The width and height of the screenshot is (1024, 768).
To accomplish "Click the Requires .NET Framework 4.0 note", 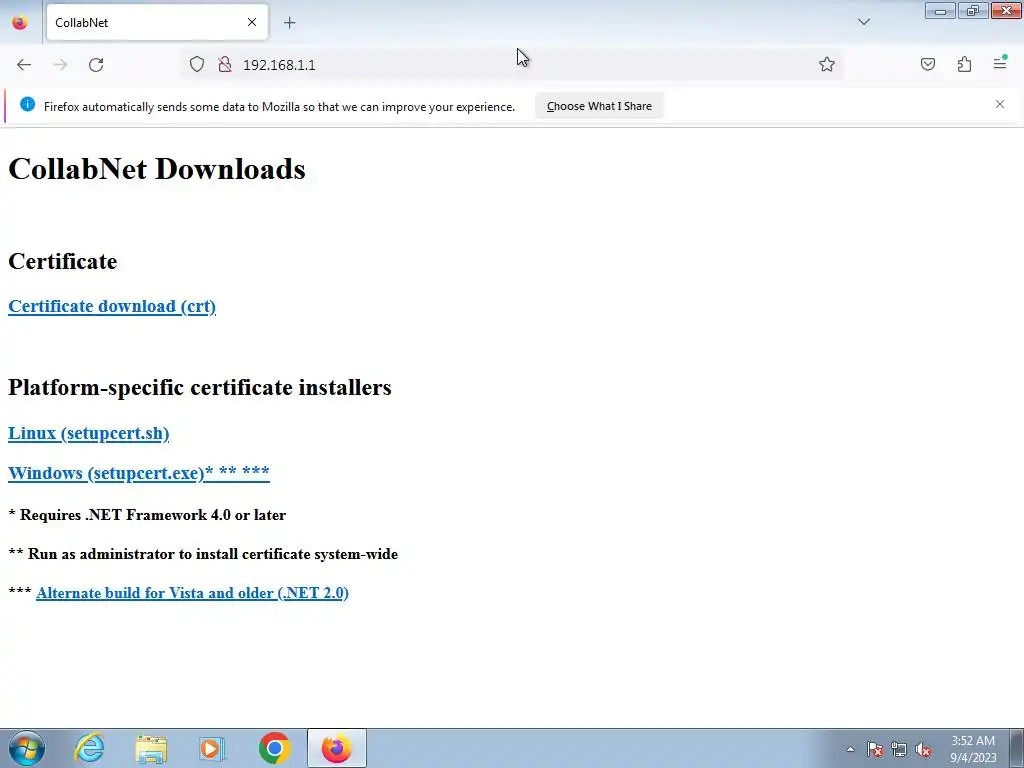I will tap(147, 515).
